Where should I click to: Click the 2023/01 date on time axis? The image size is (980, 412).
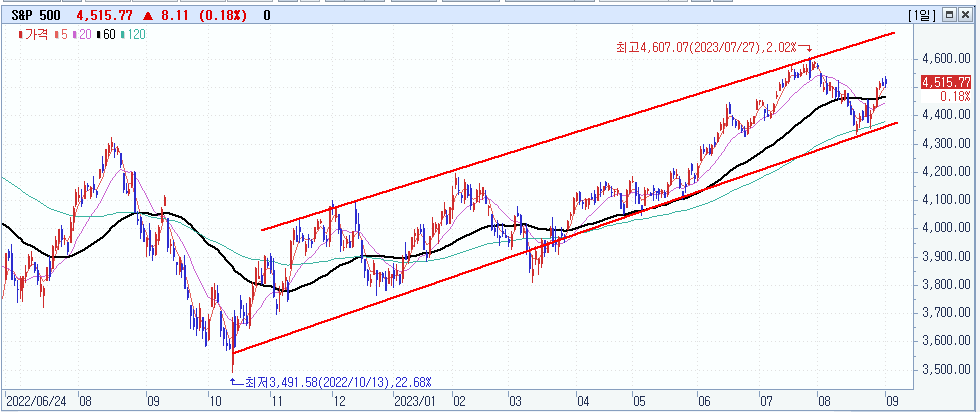tap(414, 401)
